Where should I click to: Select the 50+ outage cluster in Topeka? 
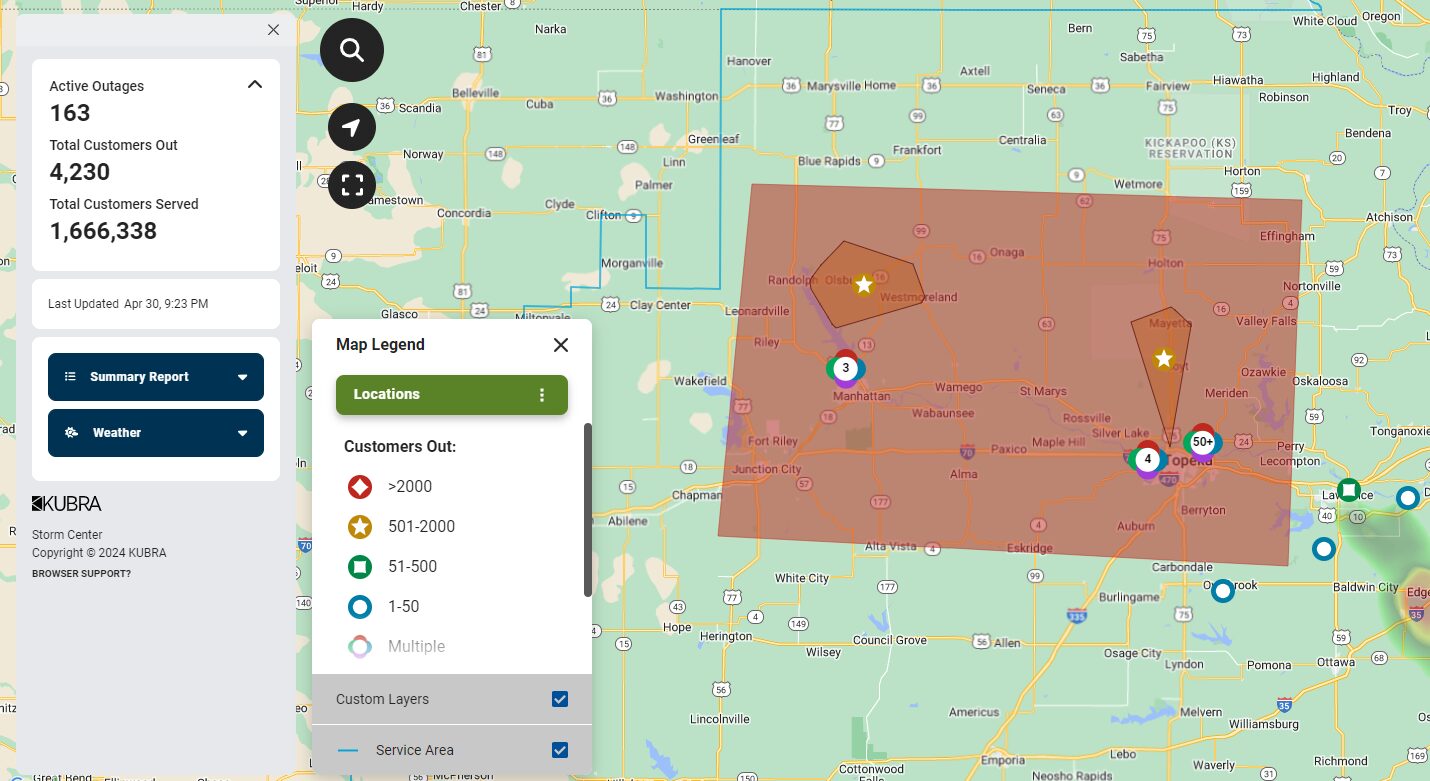pyautogui.click(x=1202, y=442)
